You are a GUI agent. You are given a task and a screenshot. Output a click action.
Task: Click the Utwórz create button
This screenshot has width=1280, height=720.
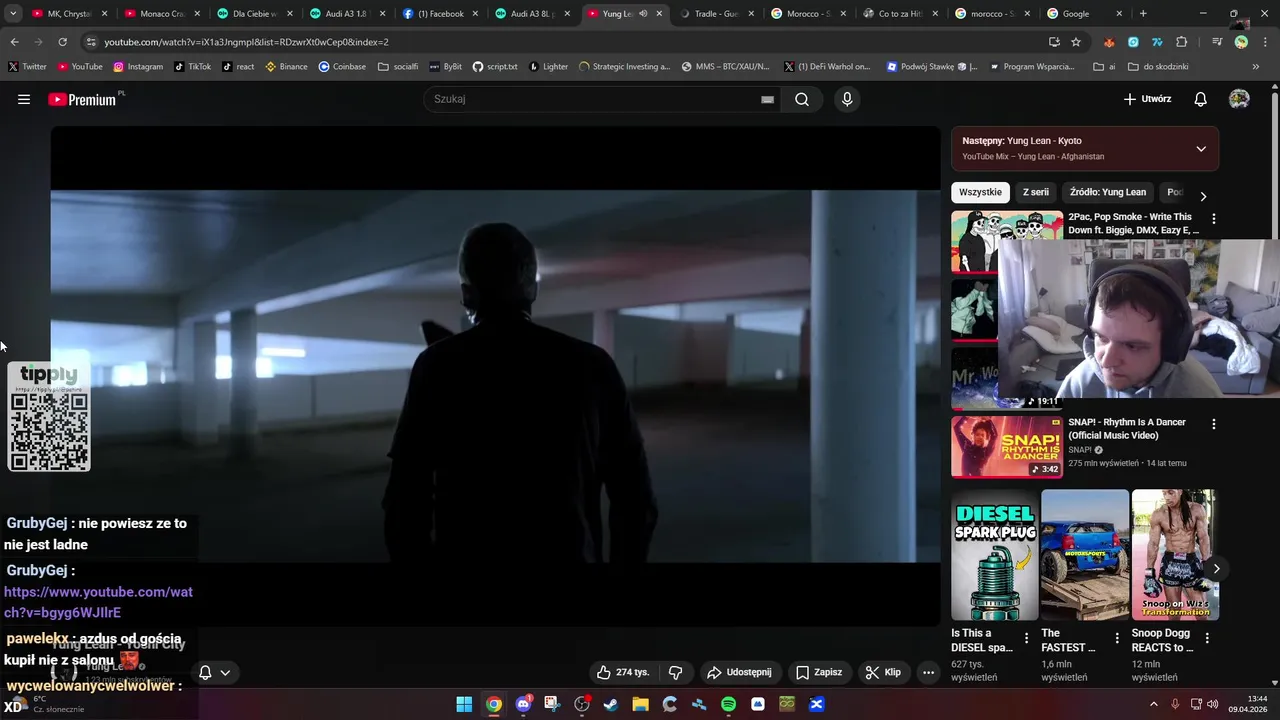click(1147, 99)
